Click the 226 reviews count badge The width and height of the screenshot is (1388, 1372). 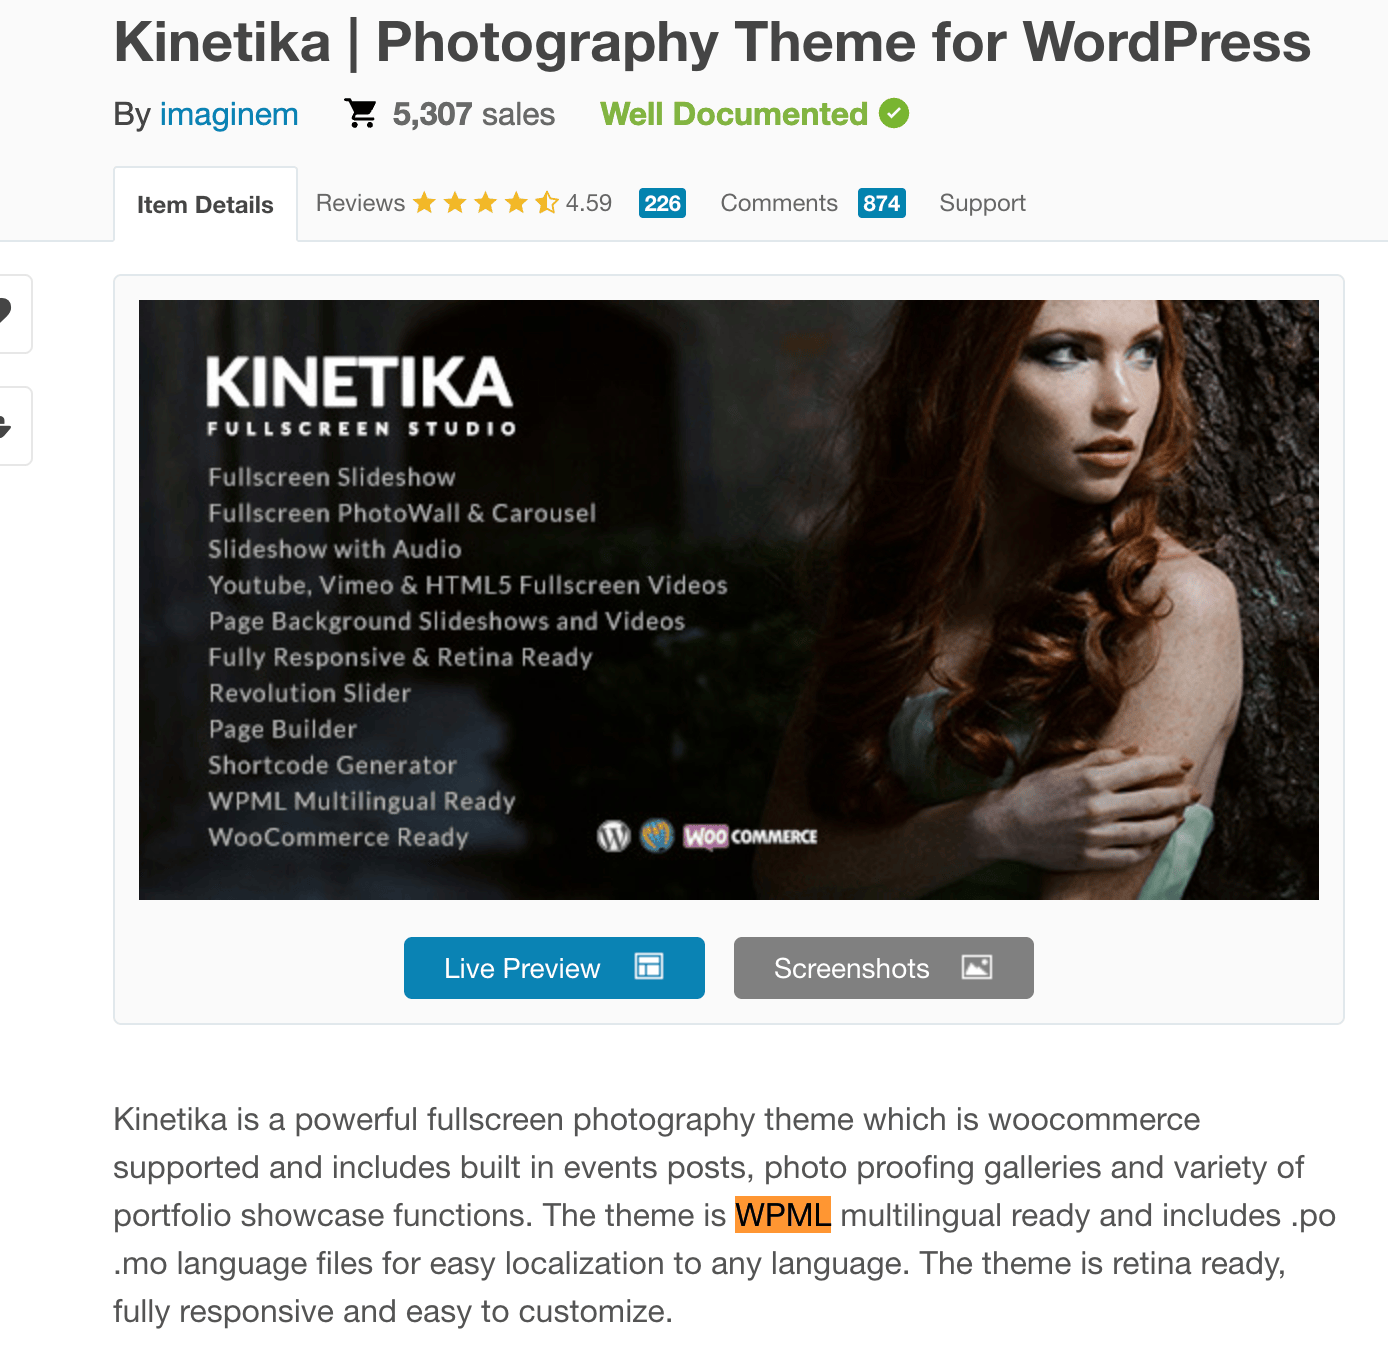pyautogui.click(x=662, y=203)
